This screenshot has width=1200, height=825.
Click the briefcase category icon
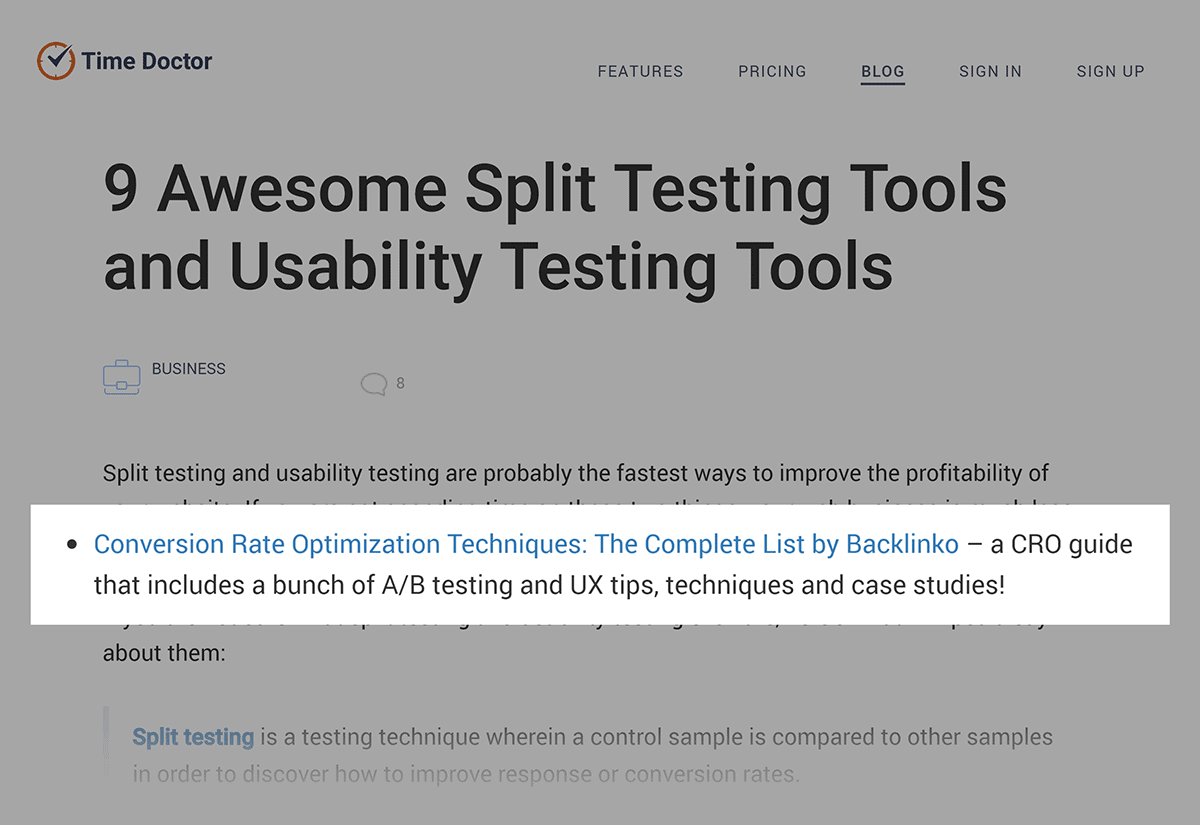pos(121,377)
